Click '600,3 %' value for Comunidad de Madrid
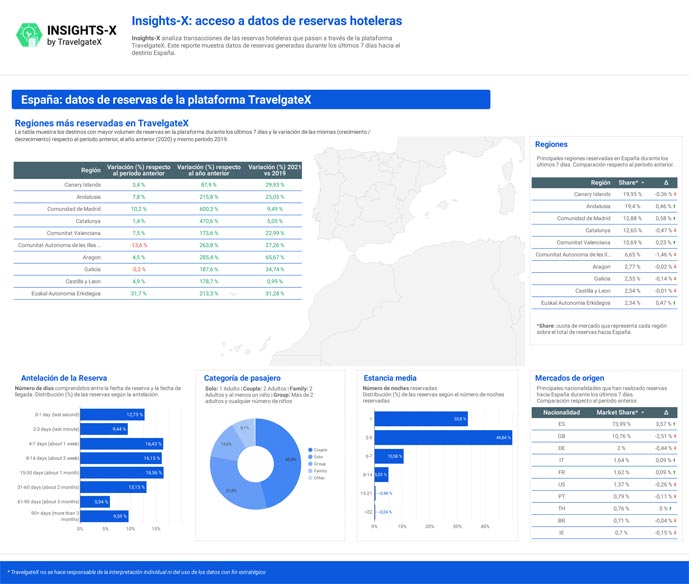Screen dimensions: 689x584 pos(209,209)
